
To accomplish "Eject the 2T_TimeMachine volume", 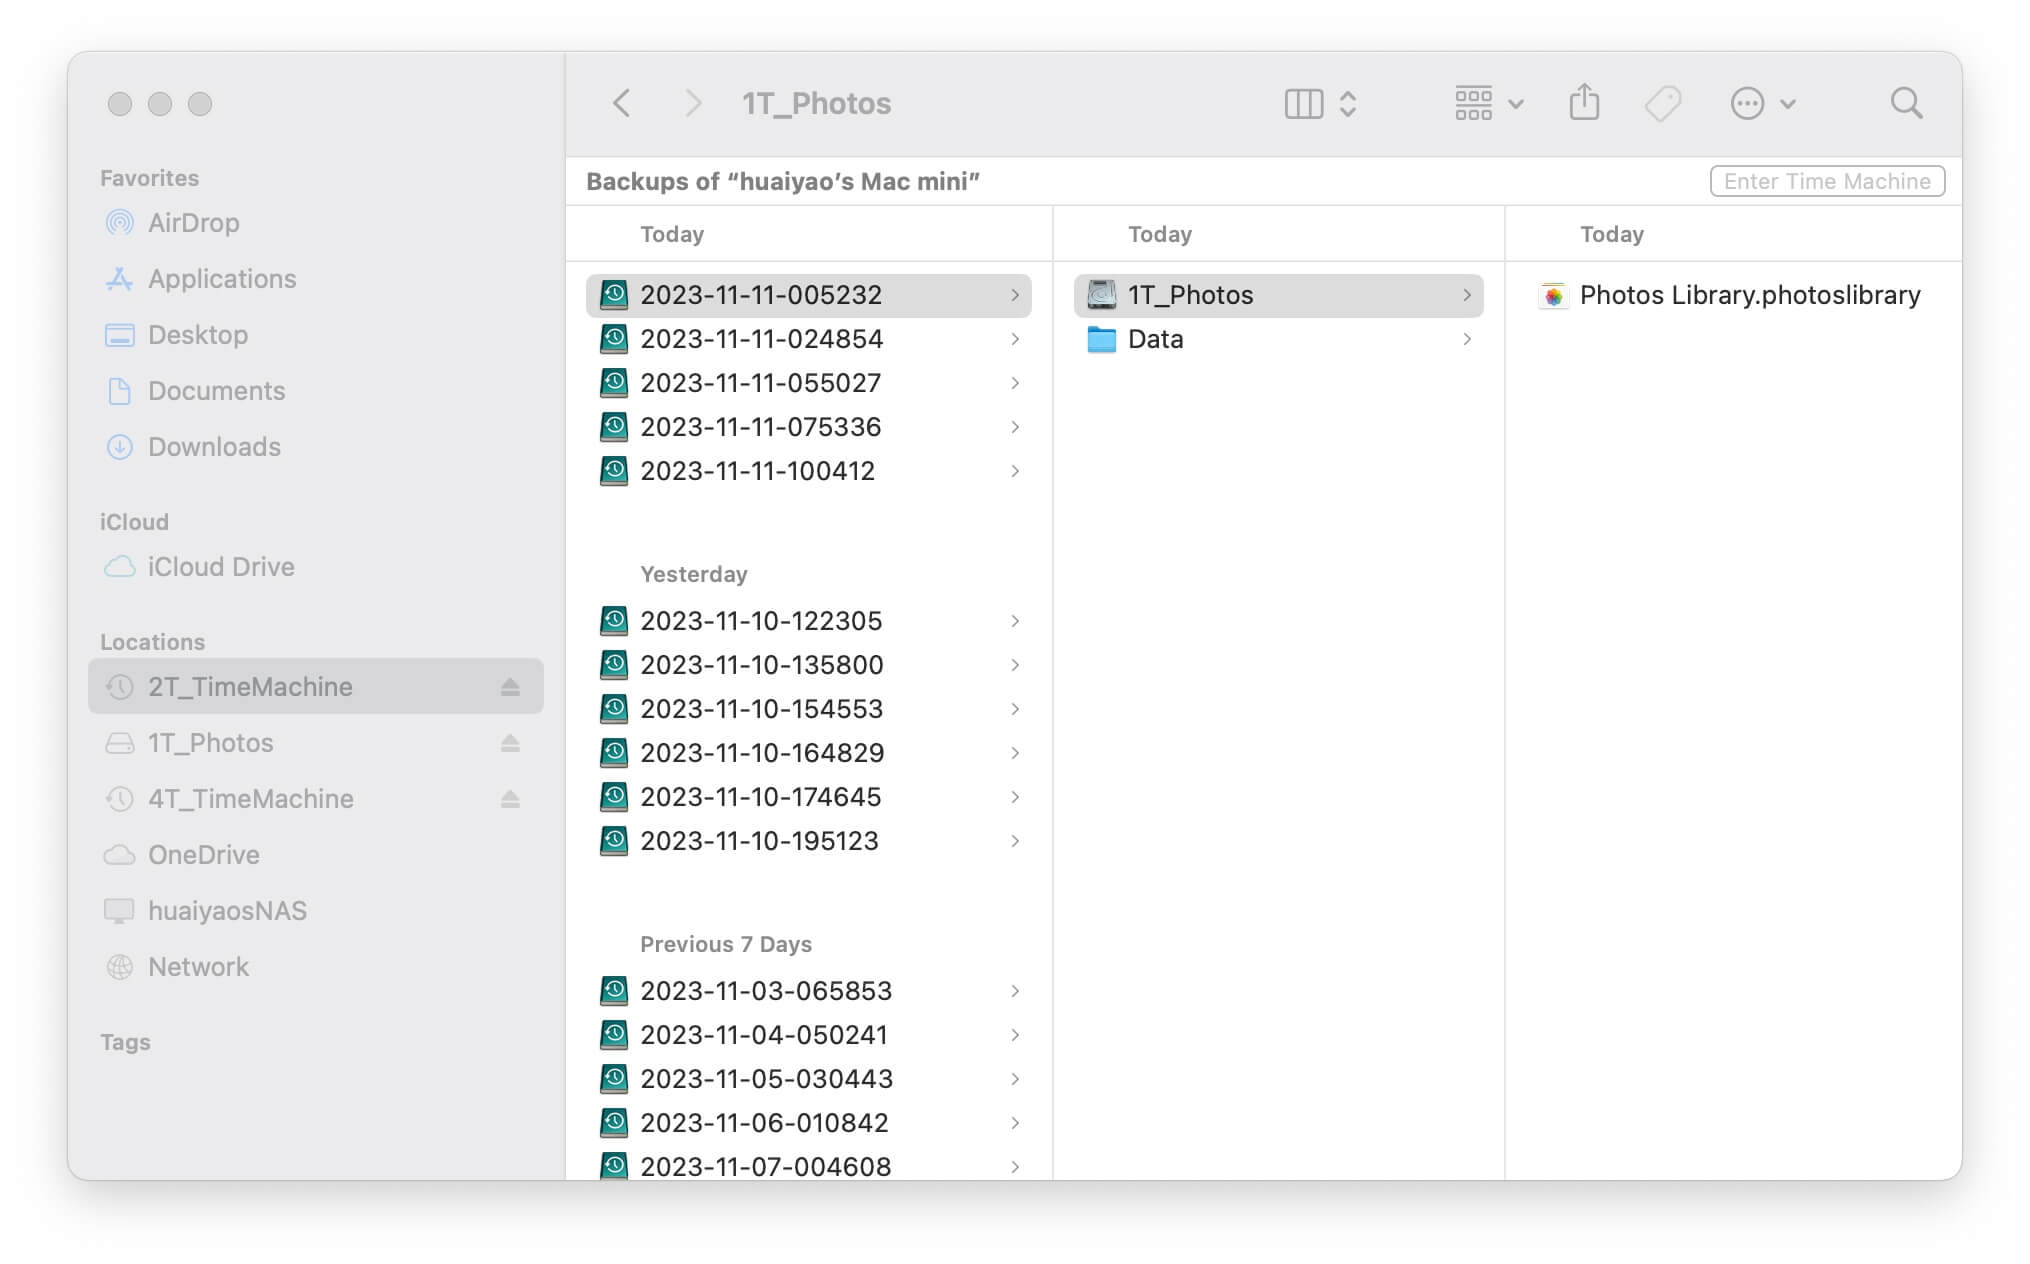I will (510, 687).
